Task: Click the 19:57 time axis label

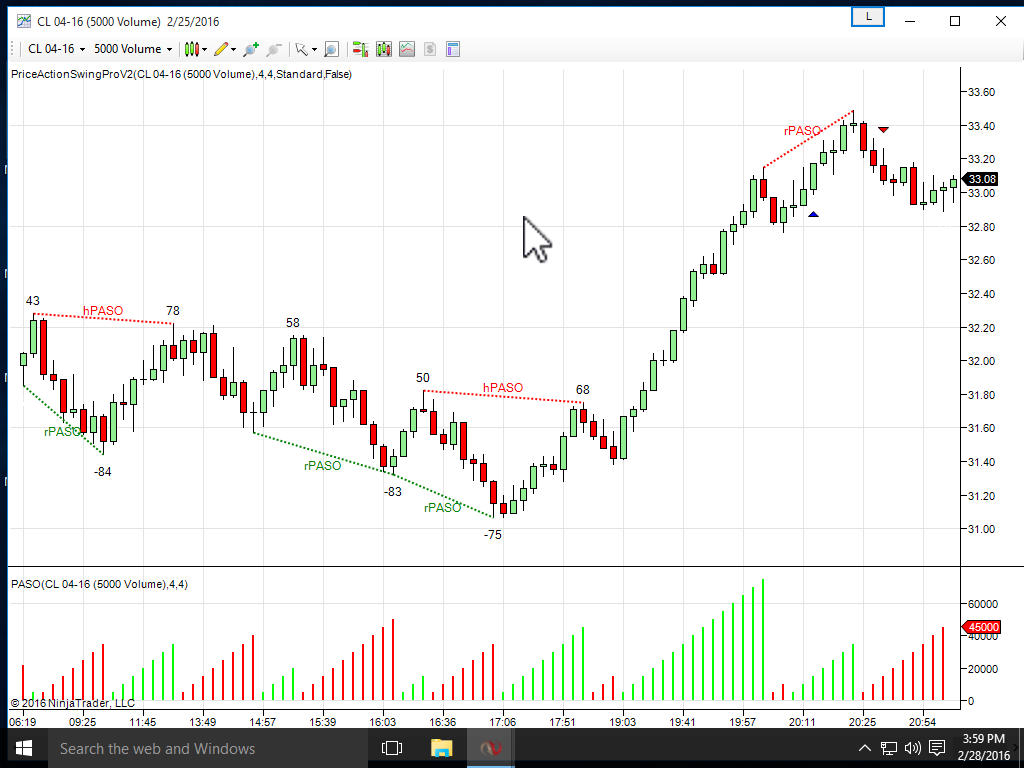Action: click(x=743, y=722)
